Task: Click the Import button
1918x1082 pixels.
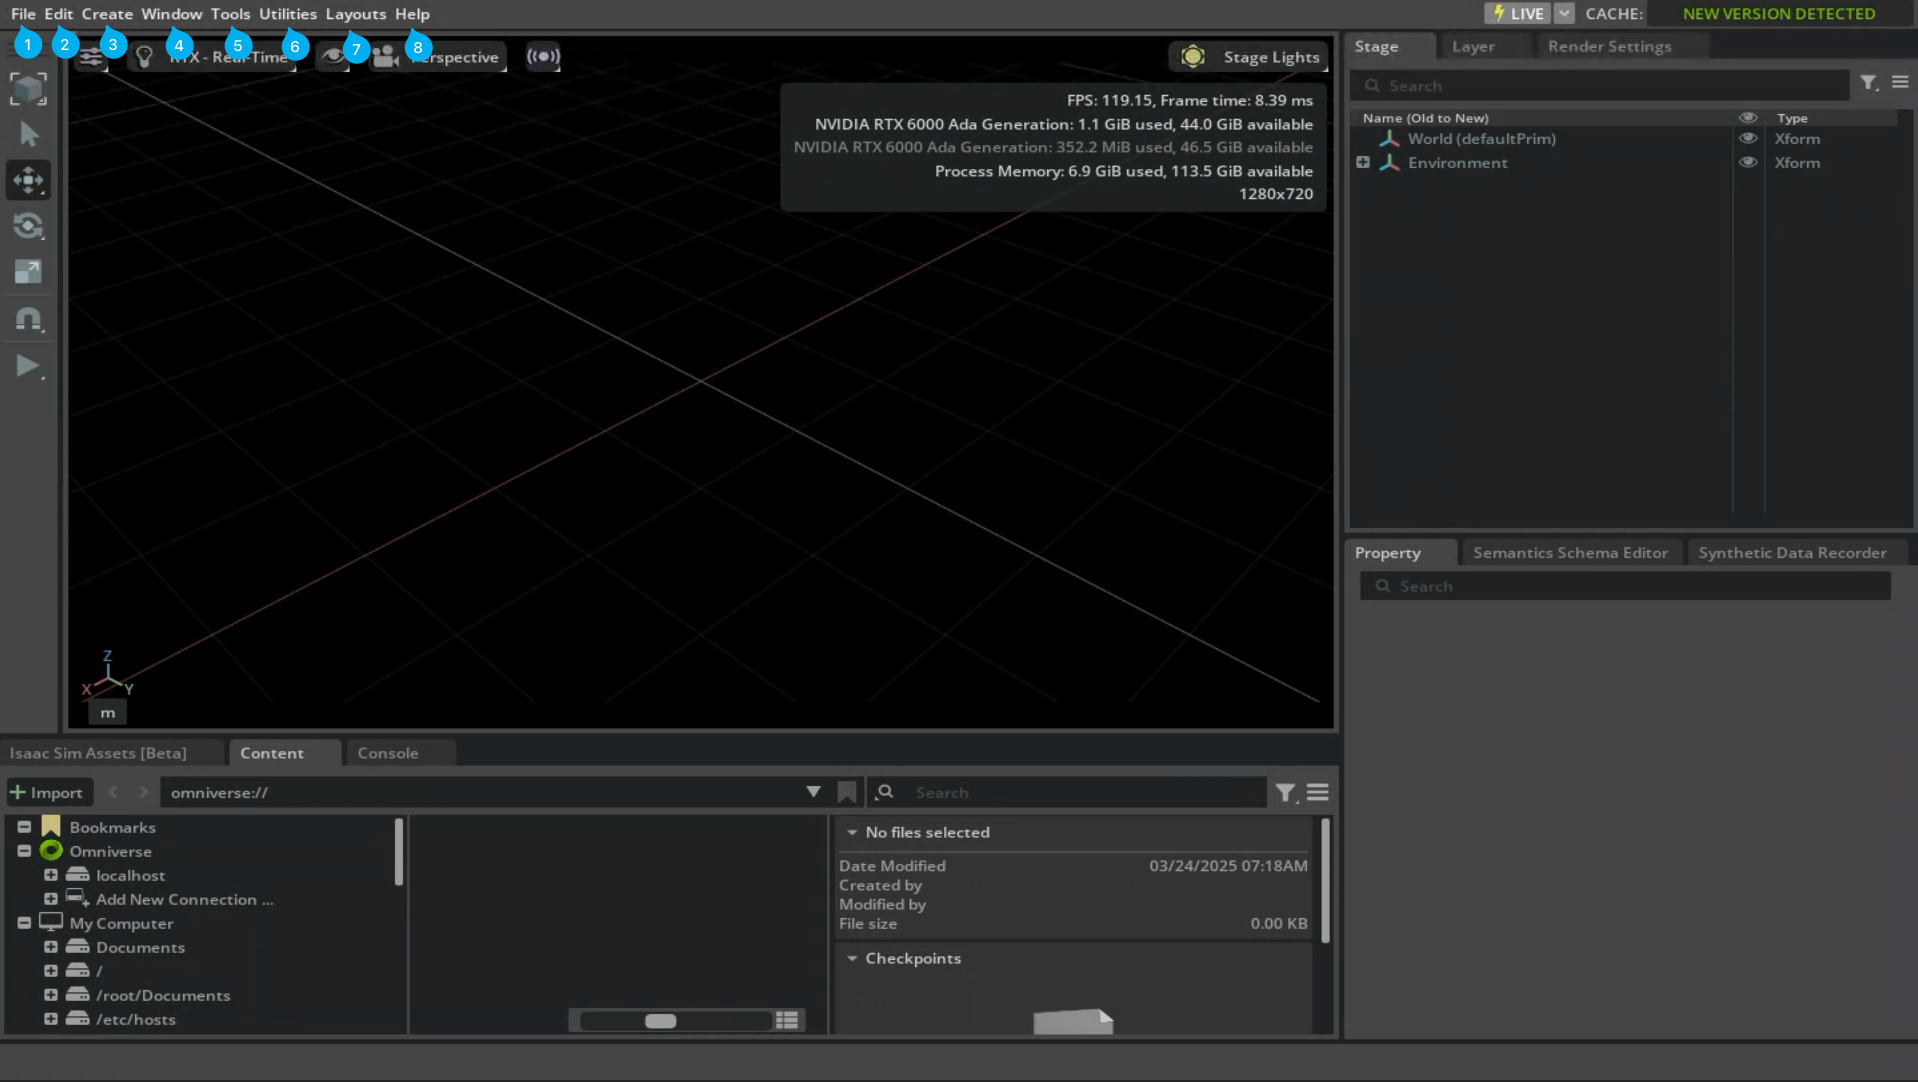Action: point(47,792)
